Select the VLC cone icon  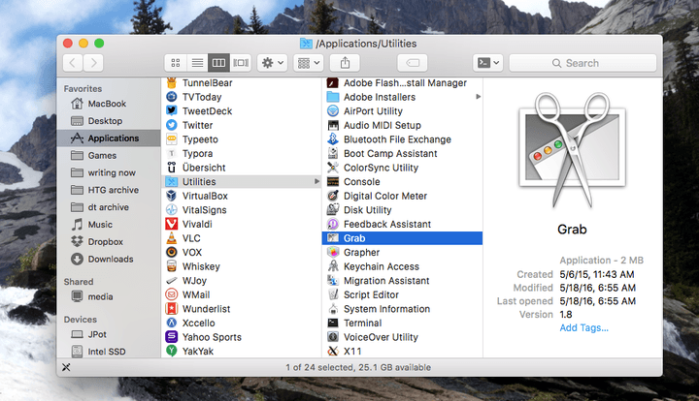pos(172,238)
